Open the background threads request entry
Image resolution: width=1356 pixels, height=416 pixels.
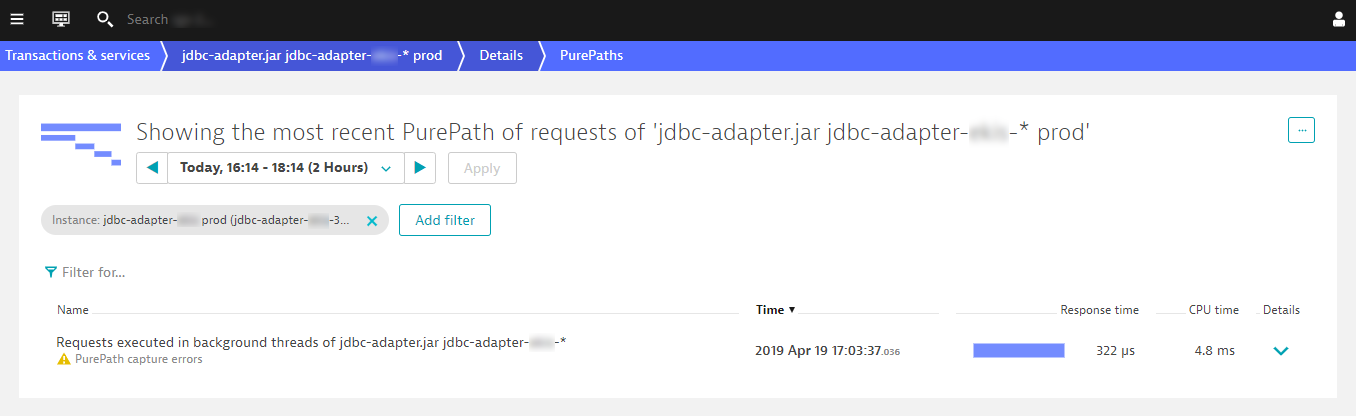tap(311, 343)
